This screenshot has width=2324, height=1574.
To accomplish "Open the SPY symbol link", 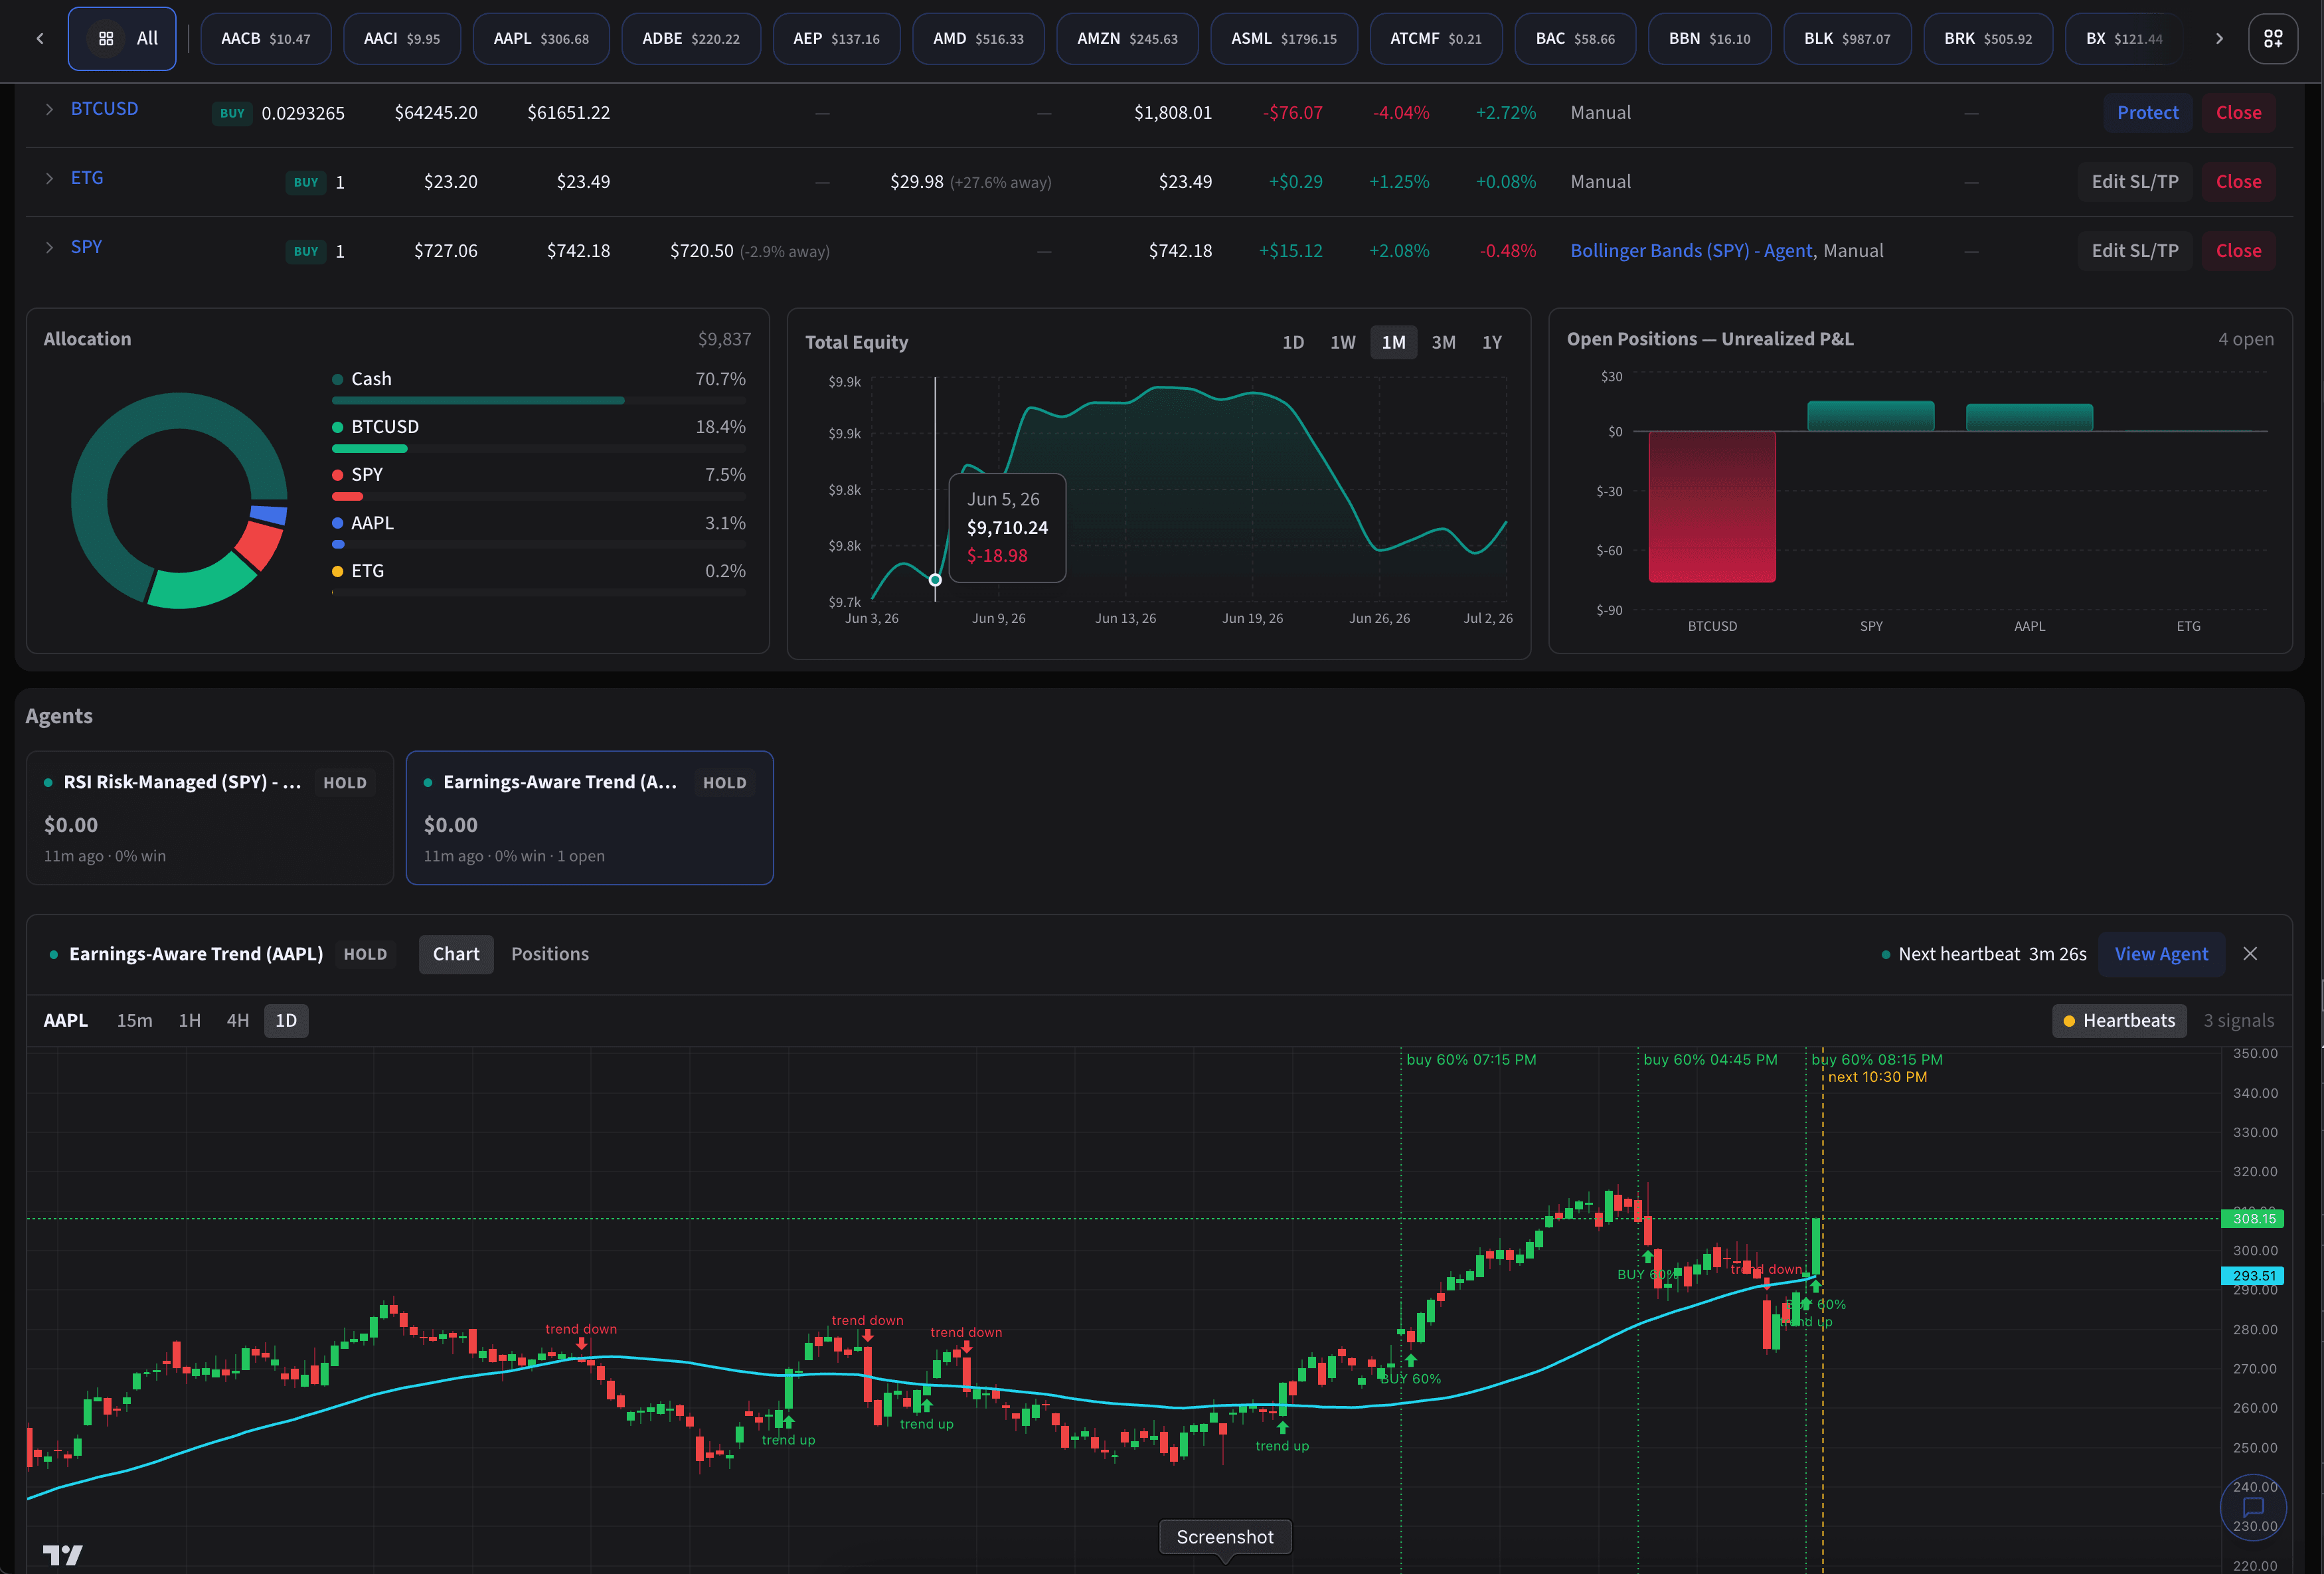I will pyautogui.click(x=86, y=247).
